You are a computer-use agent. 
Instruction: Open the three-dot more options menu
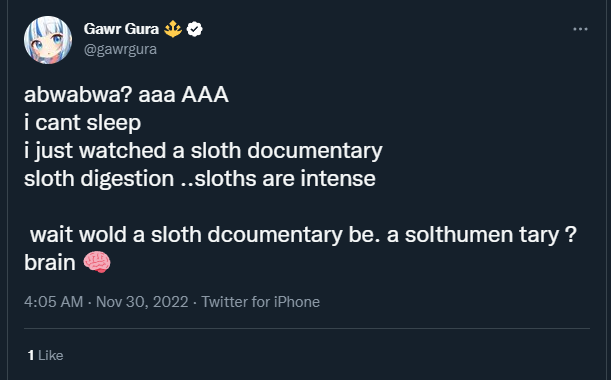point(580,29)
